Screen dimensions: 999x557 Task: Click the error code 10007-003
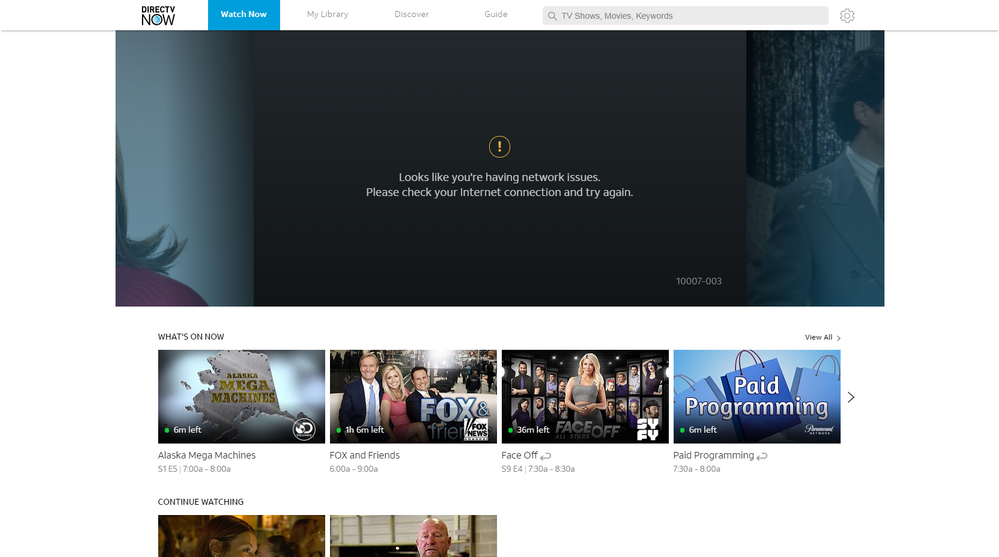coord(699,281)
